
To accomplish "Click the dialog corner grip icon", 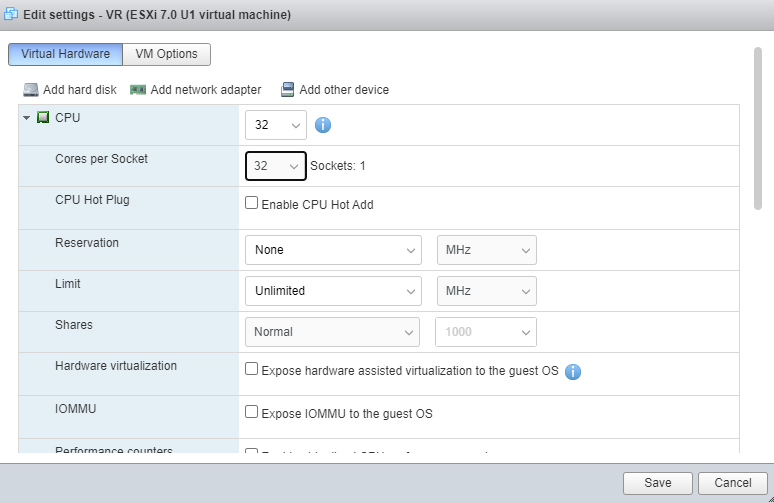I will (x=771, y=500).
